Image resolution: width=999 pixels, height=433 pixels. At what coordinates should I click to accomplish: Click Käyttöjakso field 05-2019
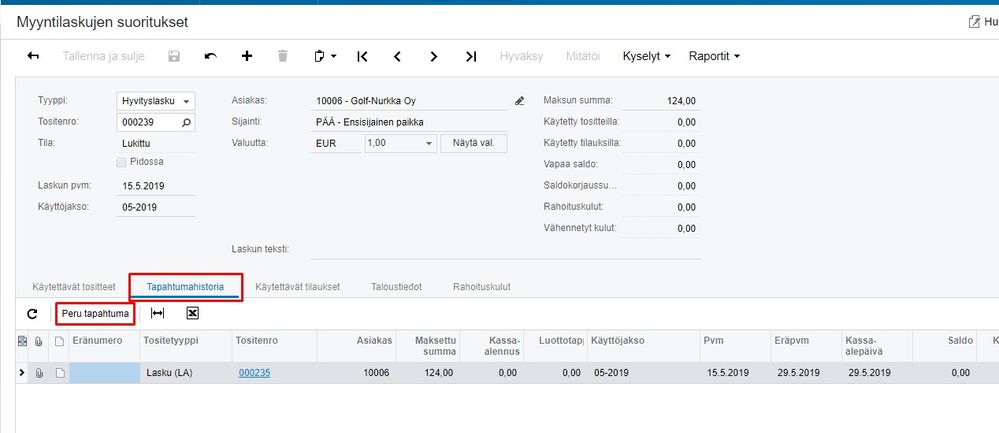[156, 208]
